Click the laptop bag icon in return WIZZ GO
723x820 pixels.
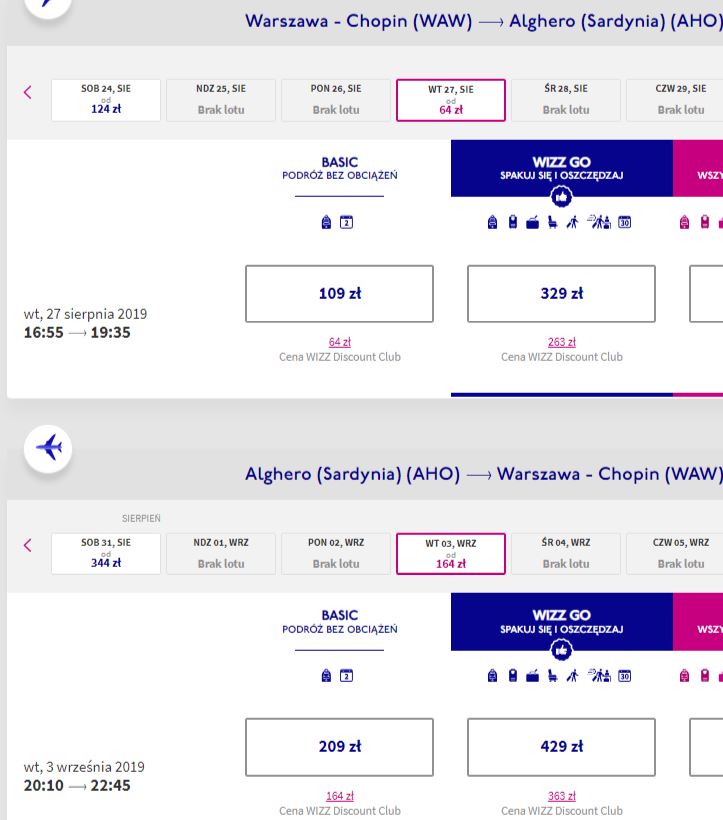click(532, 676)
